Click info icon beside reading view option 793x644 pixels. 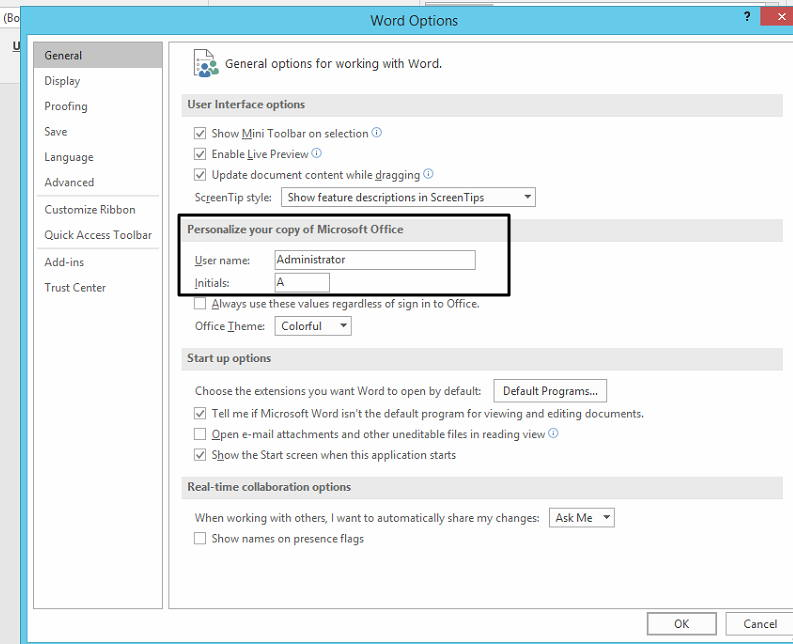coord(553,434)
